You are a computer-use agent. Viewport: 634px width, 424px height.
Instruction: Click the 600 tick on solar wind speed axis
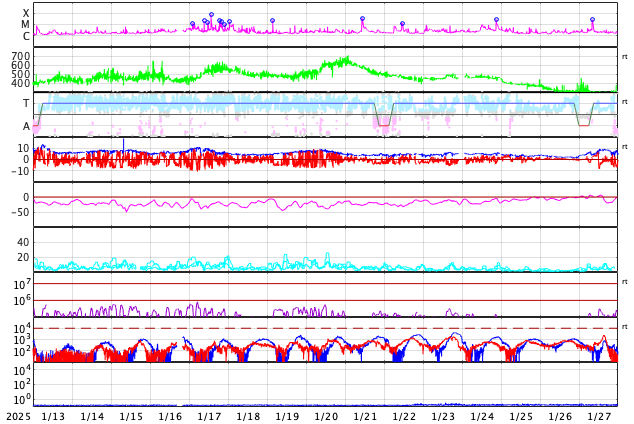tap(21, 65)
